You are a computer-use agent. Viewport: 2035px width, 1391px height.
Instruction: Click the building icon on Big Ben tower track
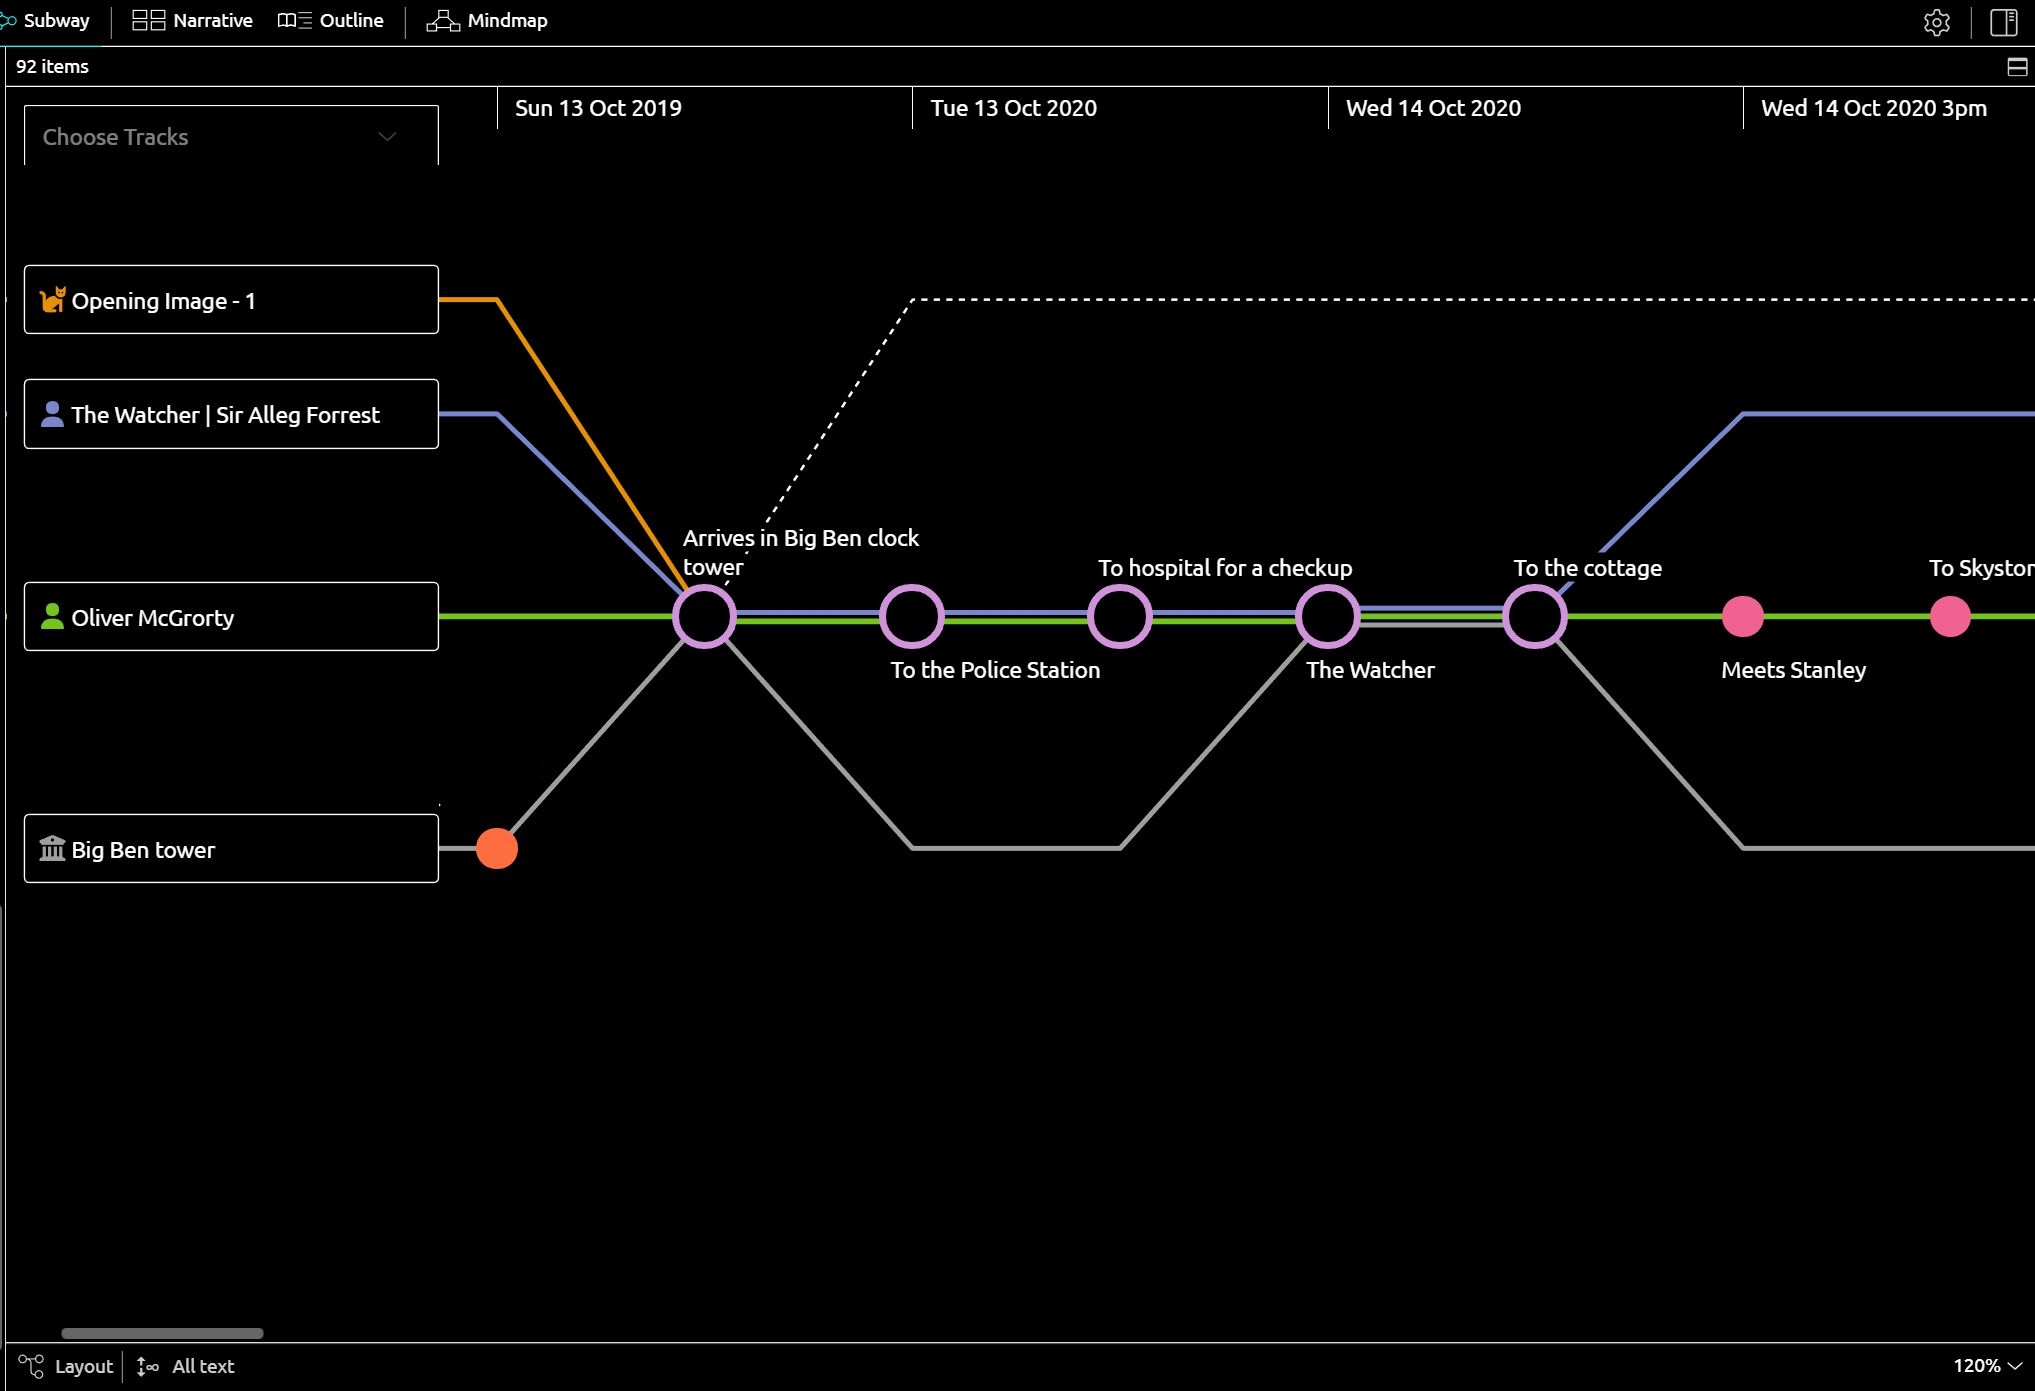[52, 849]
